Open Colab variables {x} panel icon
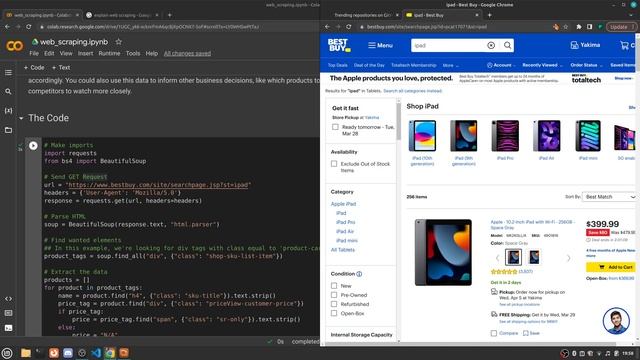The width and height of the screenshot is (640, 360). point(8,111)
